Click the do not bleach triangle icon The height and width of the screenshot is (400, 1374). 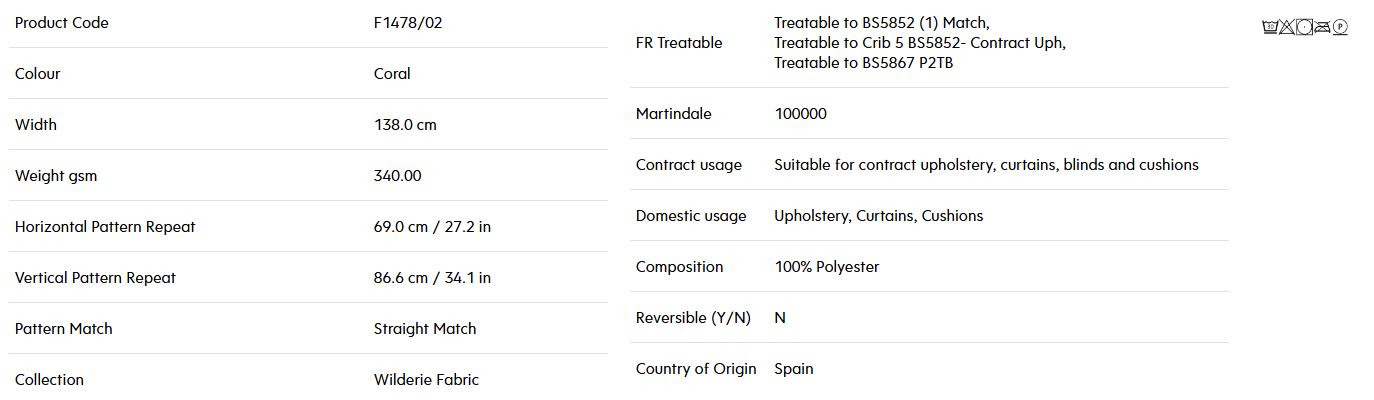click(x=1287, y=27)
